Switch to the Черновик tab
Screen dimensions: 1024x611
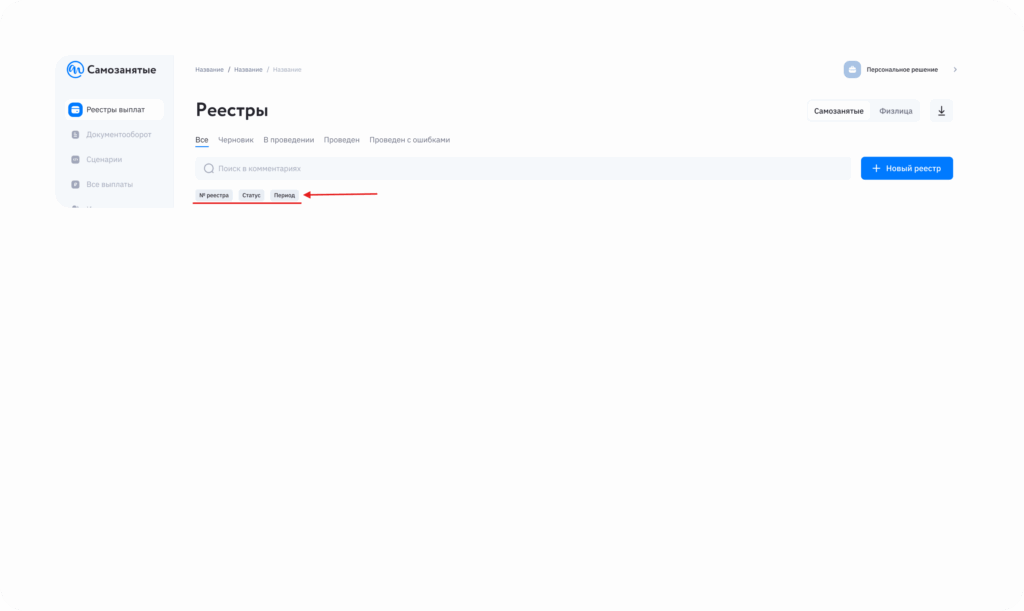236,140
